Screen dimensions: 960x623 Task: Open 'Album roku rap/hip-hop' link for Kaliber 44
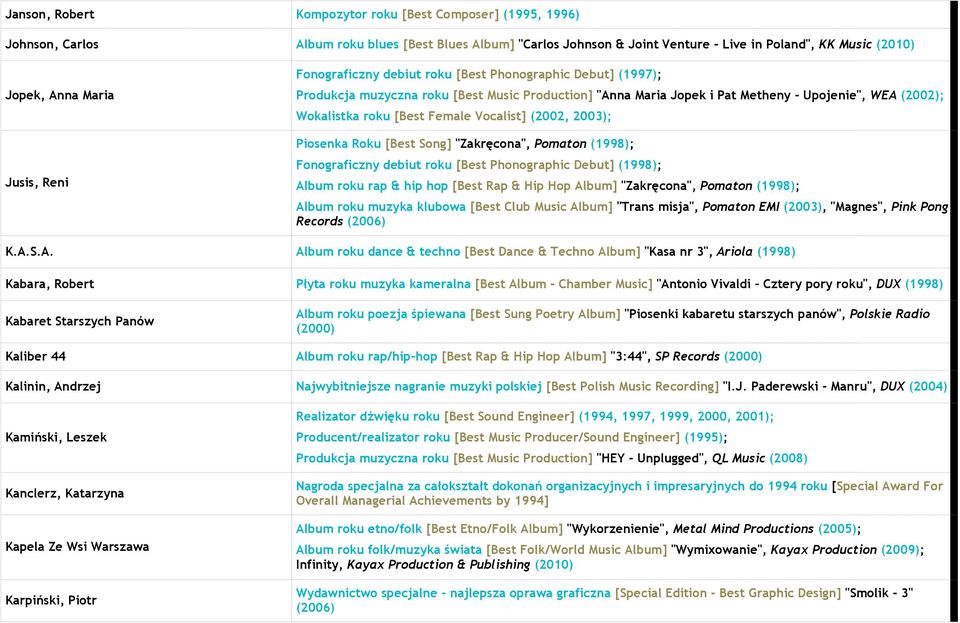click(367, 356)
